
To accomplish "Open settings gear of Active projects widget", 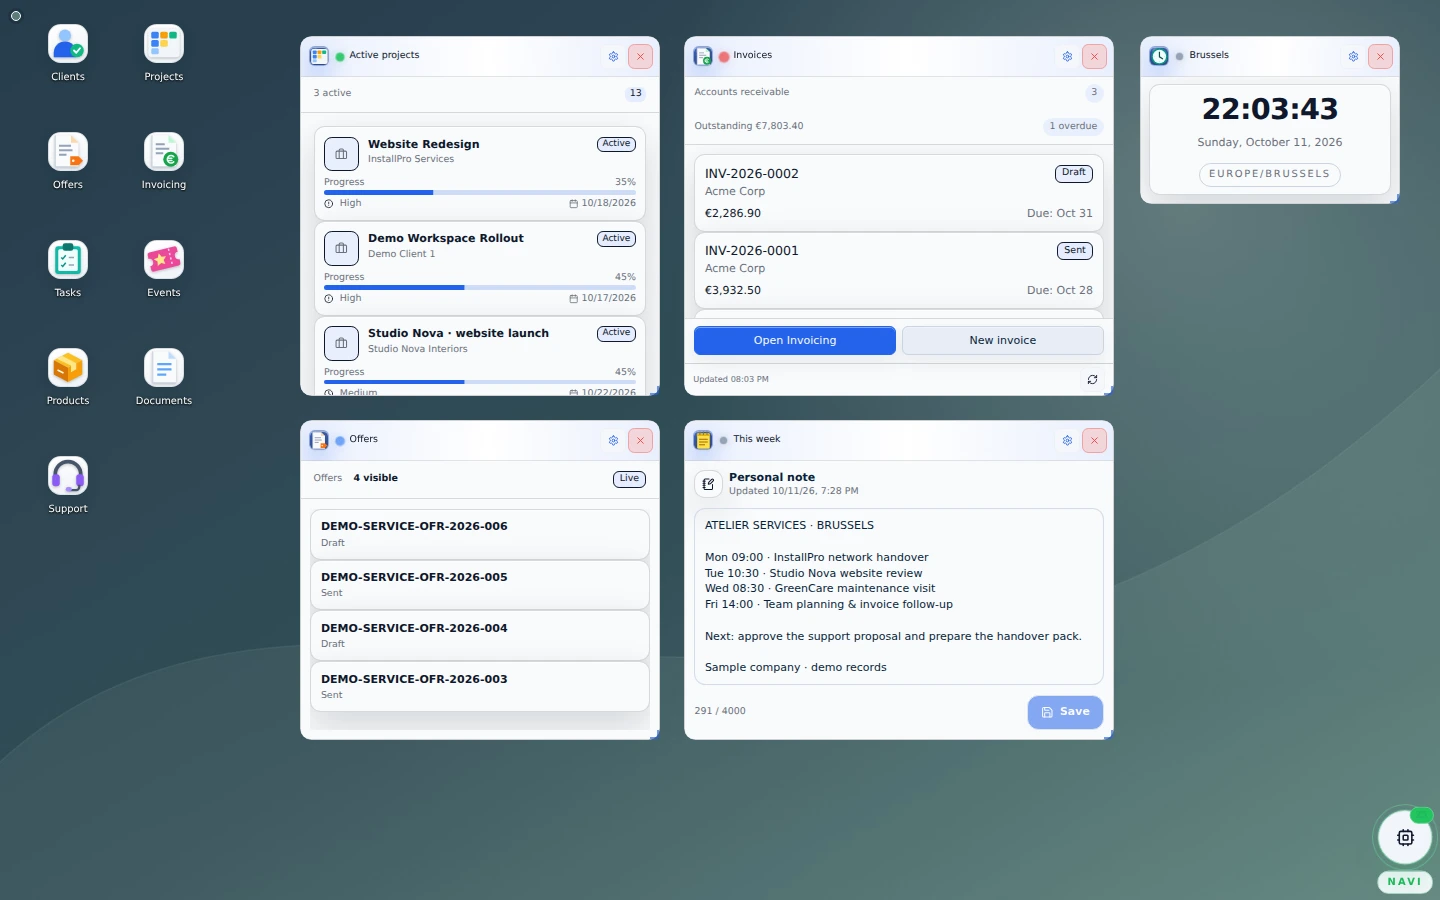I will pos(613,57).
